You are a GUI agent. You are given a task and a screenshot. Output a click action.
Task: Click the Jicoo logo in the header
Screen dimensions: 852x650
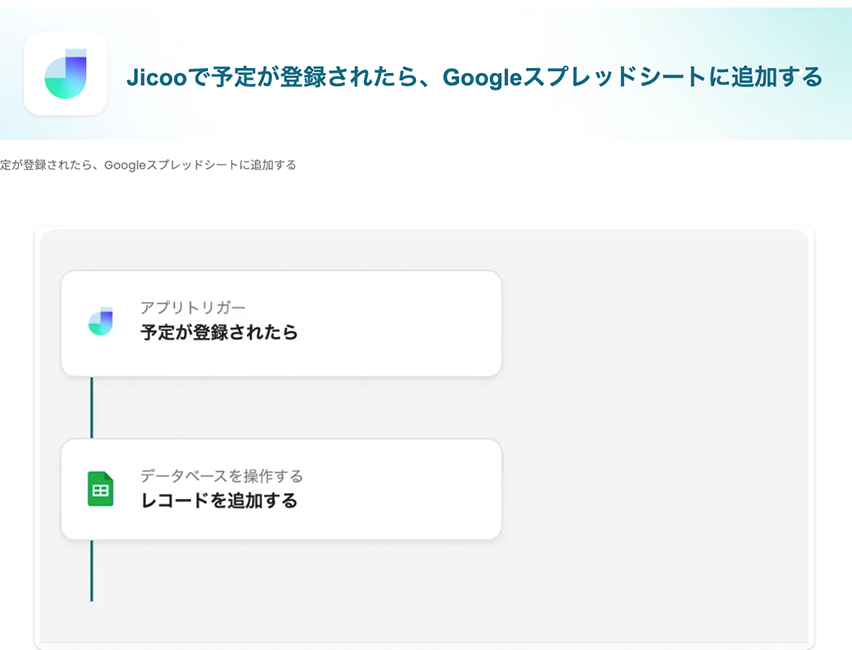click(x=65, y=73)
